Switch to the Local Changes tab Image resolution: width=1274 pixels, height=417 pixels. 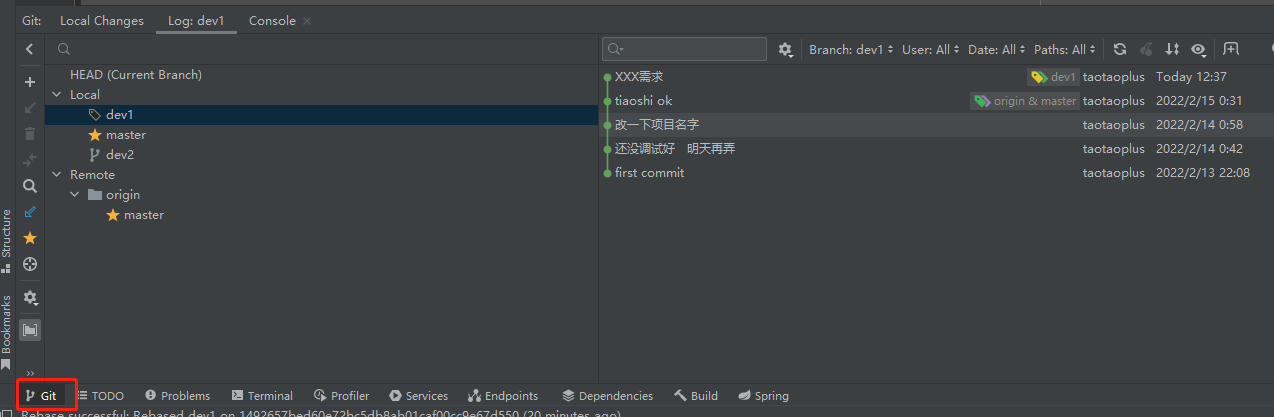click(x=102, y=20)
